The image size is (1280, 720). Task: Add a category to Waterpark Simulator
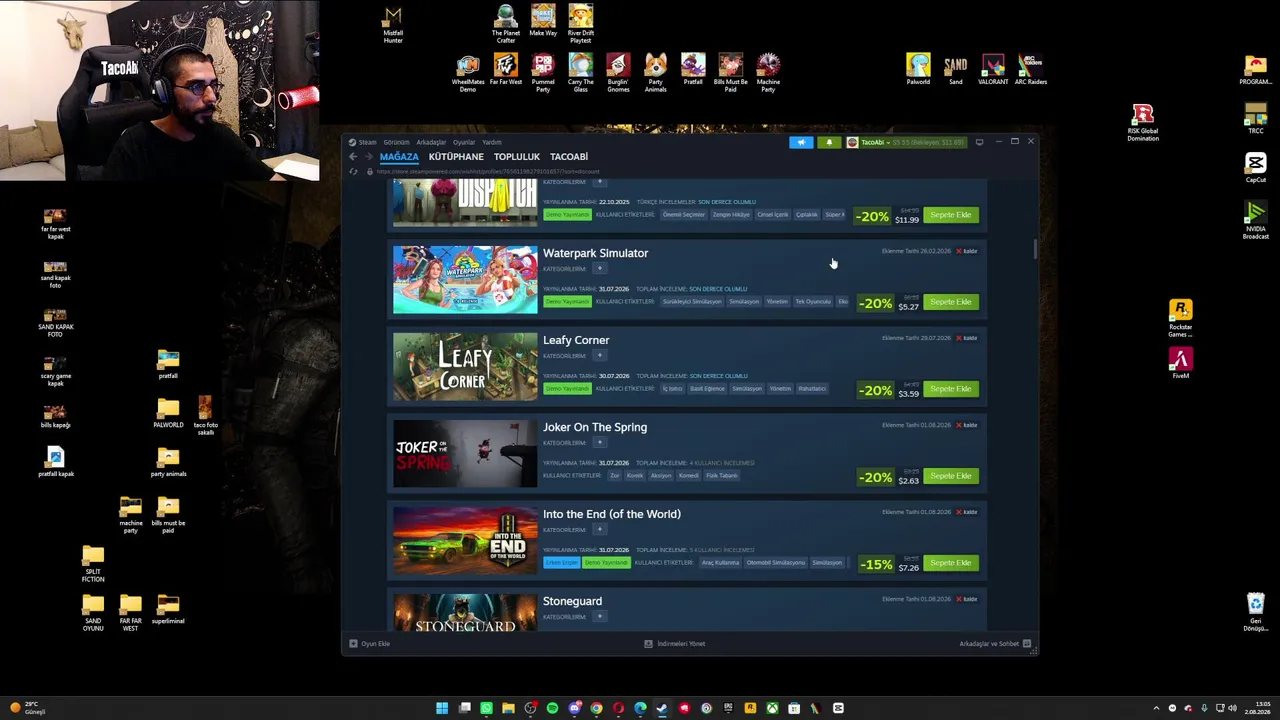pos(599,269)
